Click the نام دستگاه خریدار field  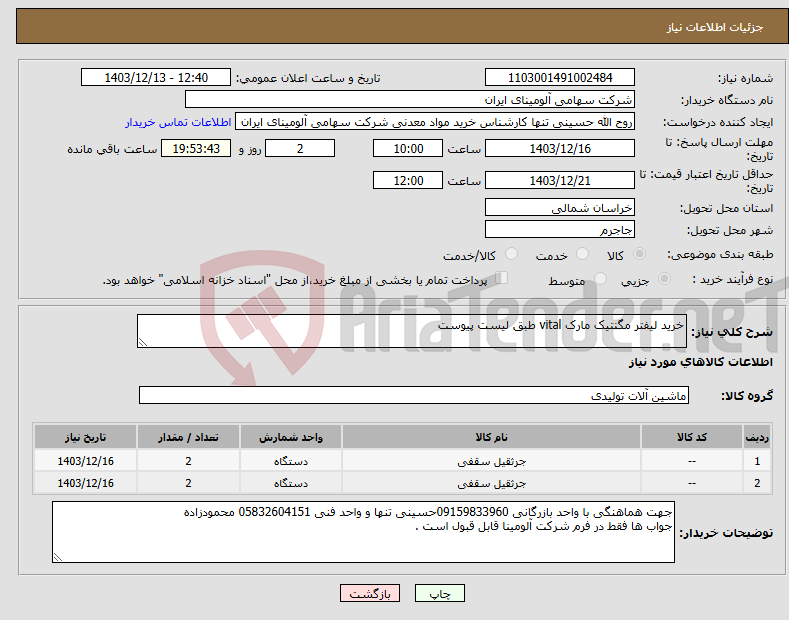pyautogui.click(x=410, y=100)
